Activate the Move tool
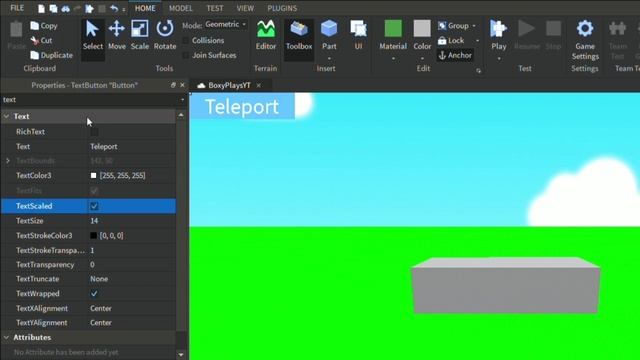 [x=117, y=36]
